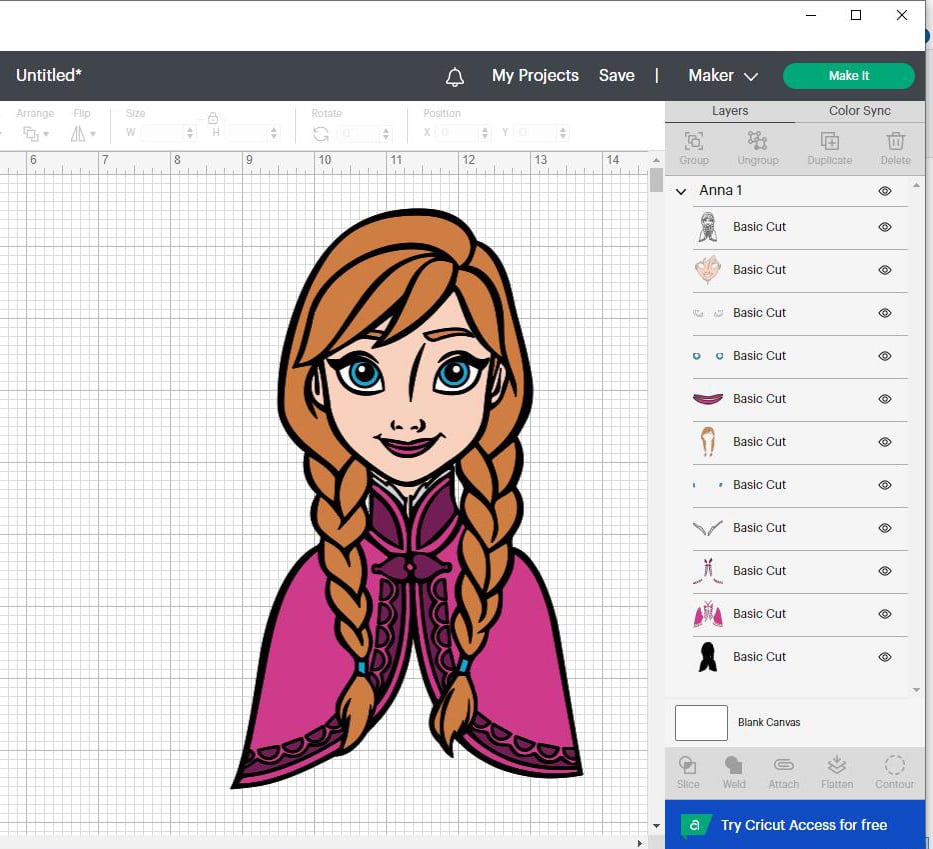Click the layers panel scroll up arrow

pos(916,186)
